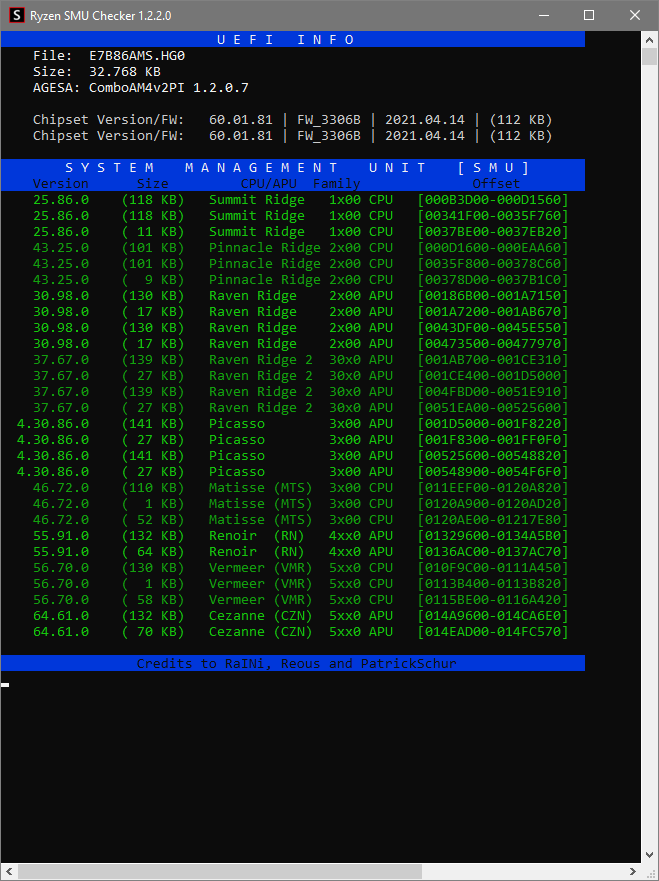The height and width of the screenshot is (881, 659).
Task: Click the first Chipset Version/FW label
Action: click(x=108, y=120)
